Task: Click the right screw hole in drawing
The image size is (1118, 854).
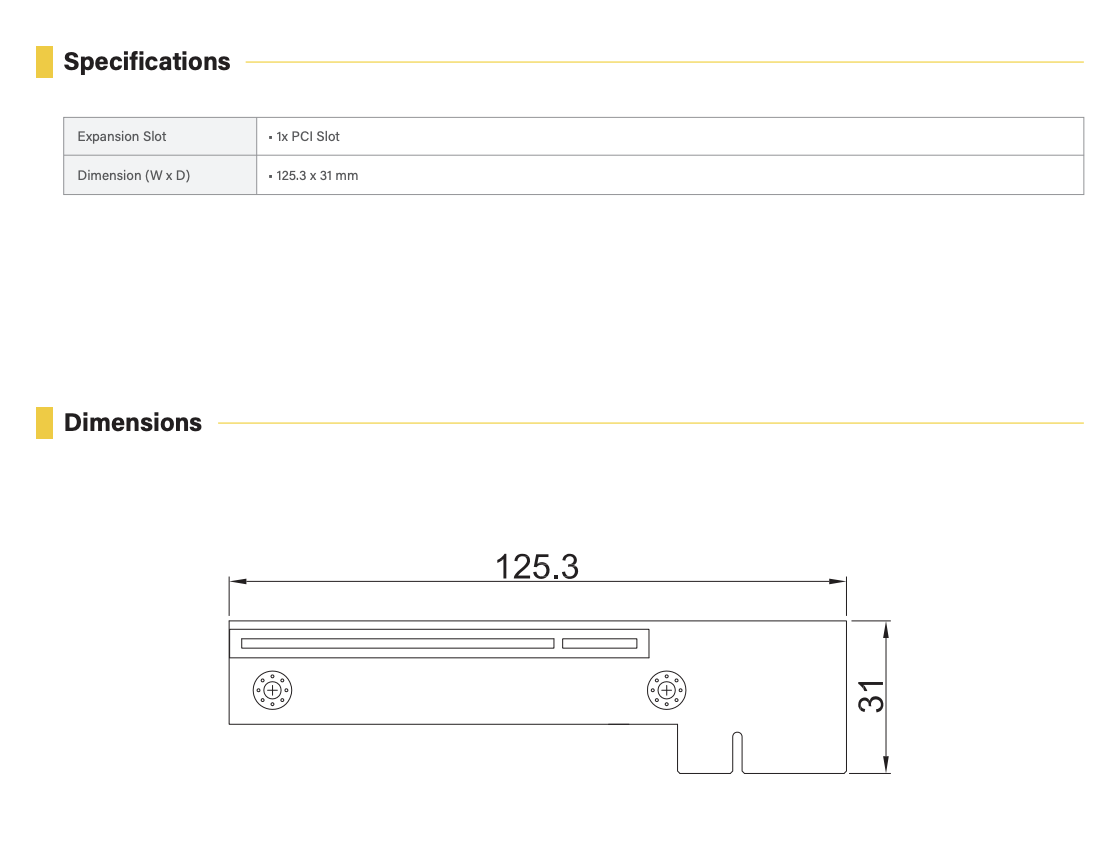Action: tap(666, 689)
